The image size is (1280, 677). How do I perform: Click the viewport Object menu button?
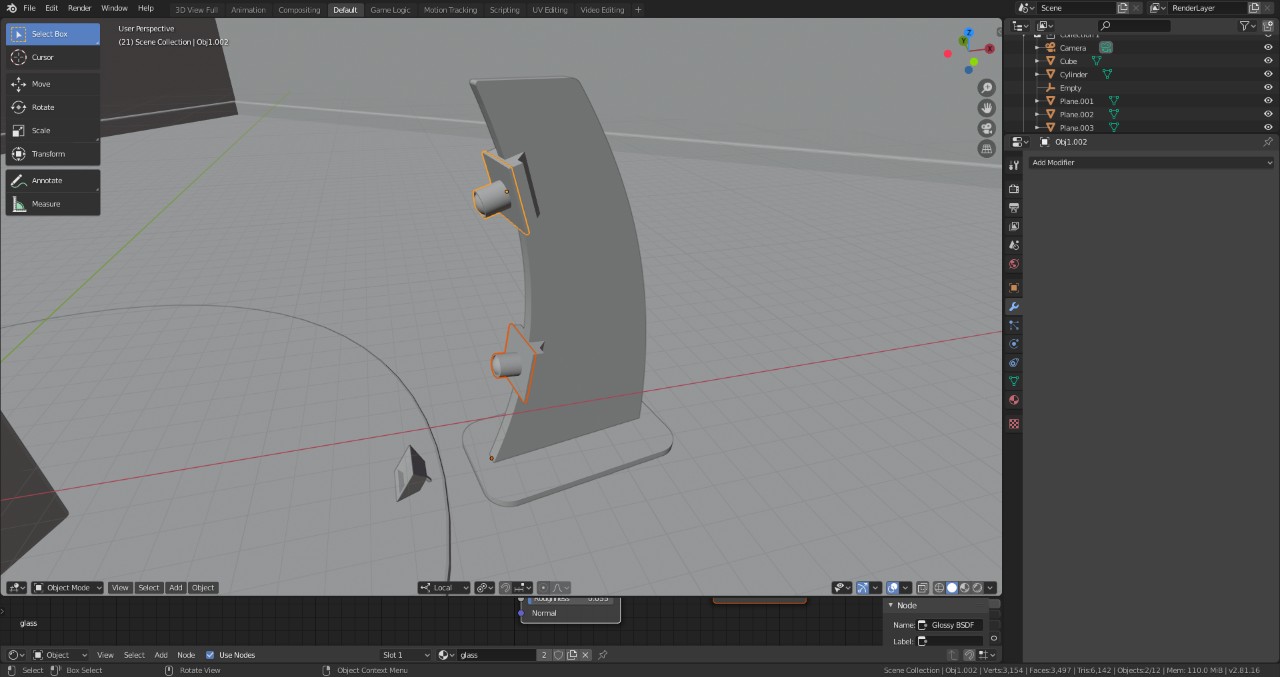pyautogui.click(x=203, y=588)
